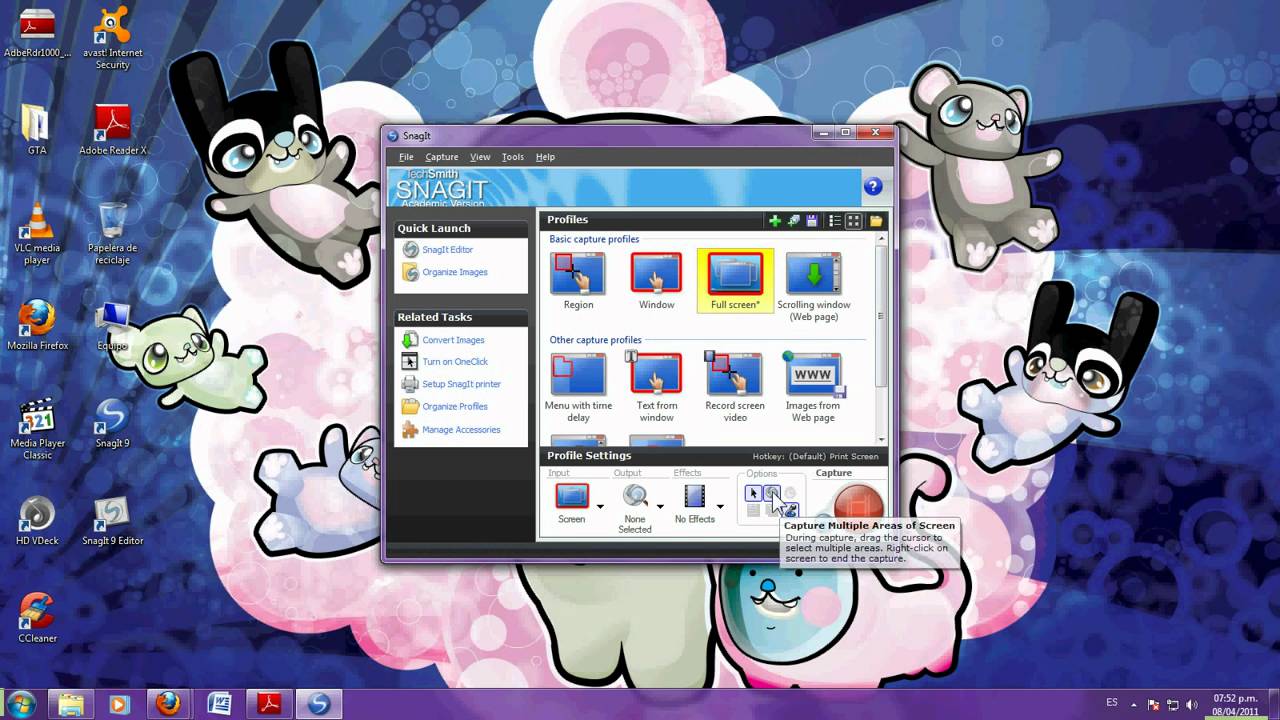1280x720 pixels.
Task: Launch SnagIt Editor from Quick Launch
Action: [x=438, y=250]
